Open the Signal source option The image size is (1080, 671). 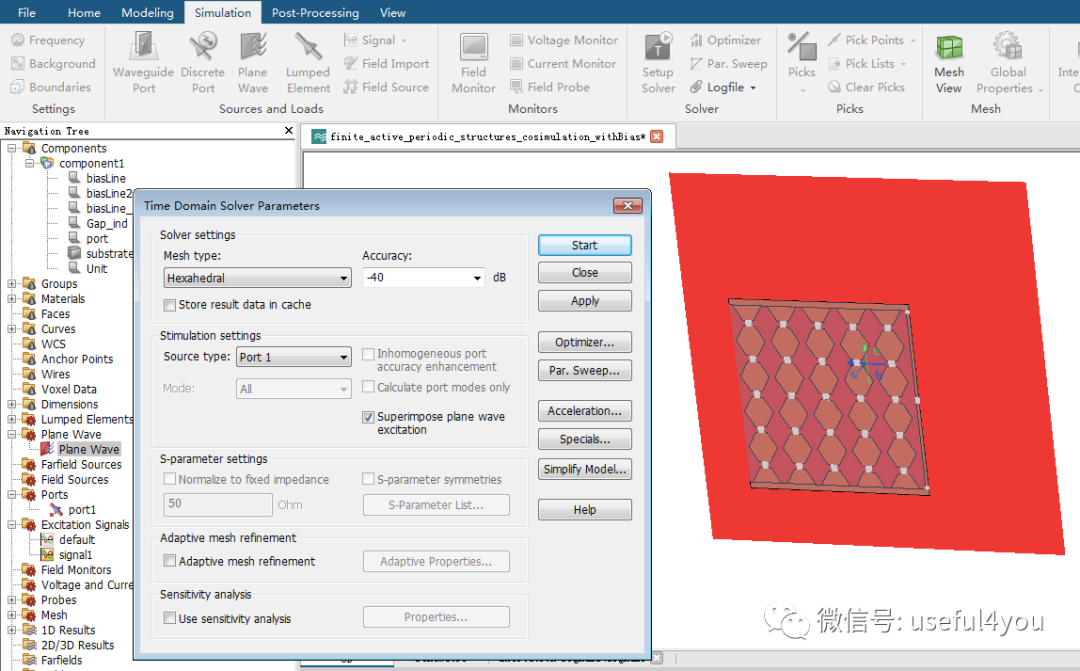(375, 40)
